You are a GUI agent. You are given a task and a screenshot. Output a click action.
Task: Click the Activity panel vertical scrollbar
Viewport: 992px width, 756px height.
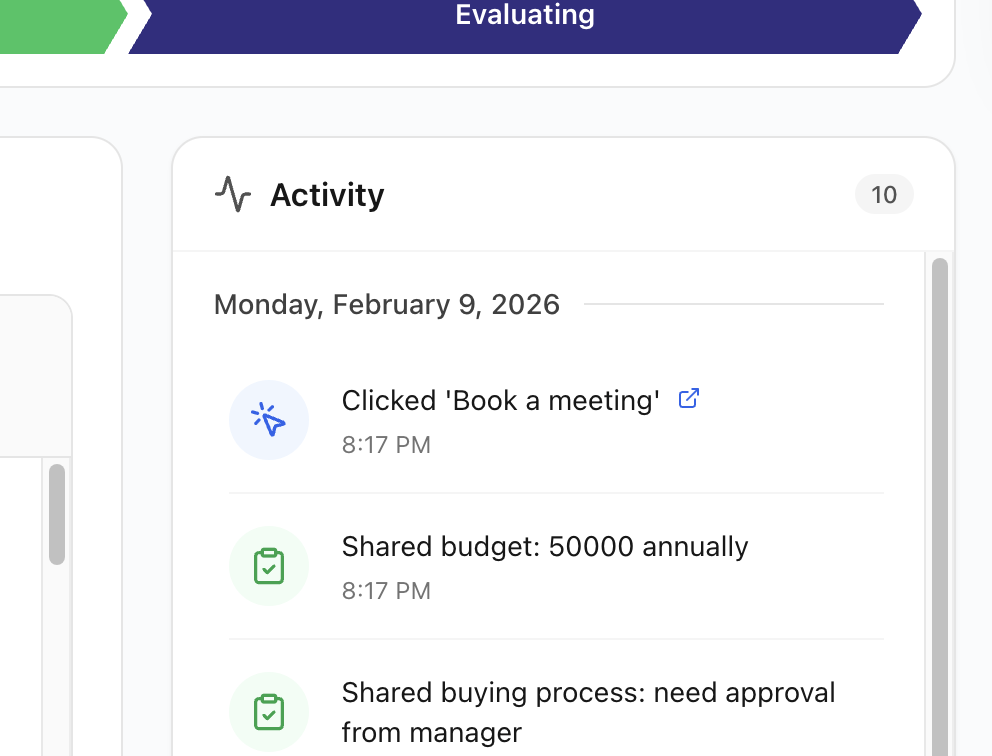pyautogui.click(x=939, y=500)
